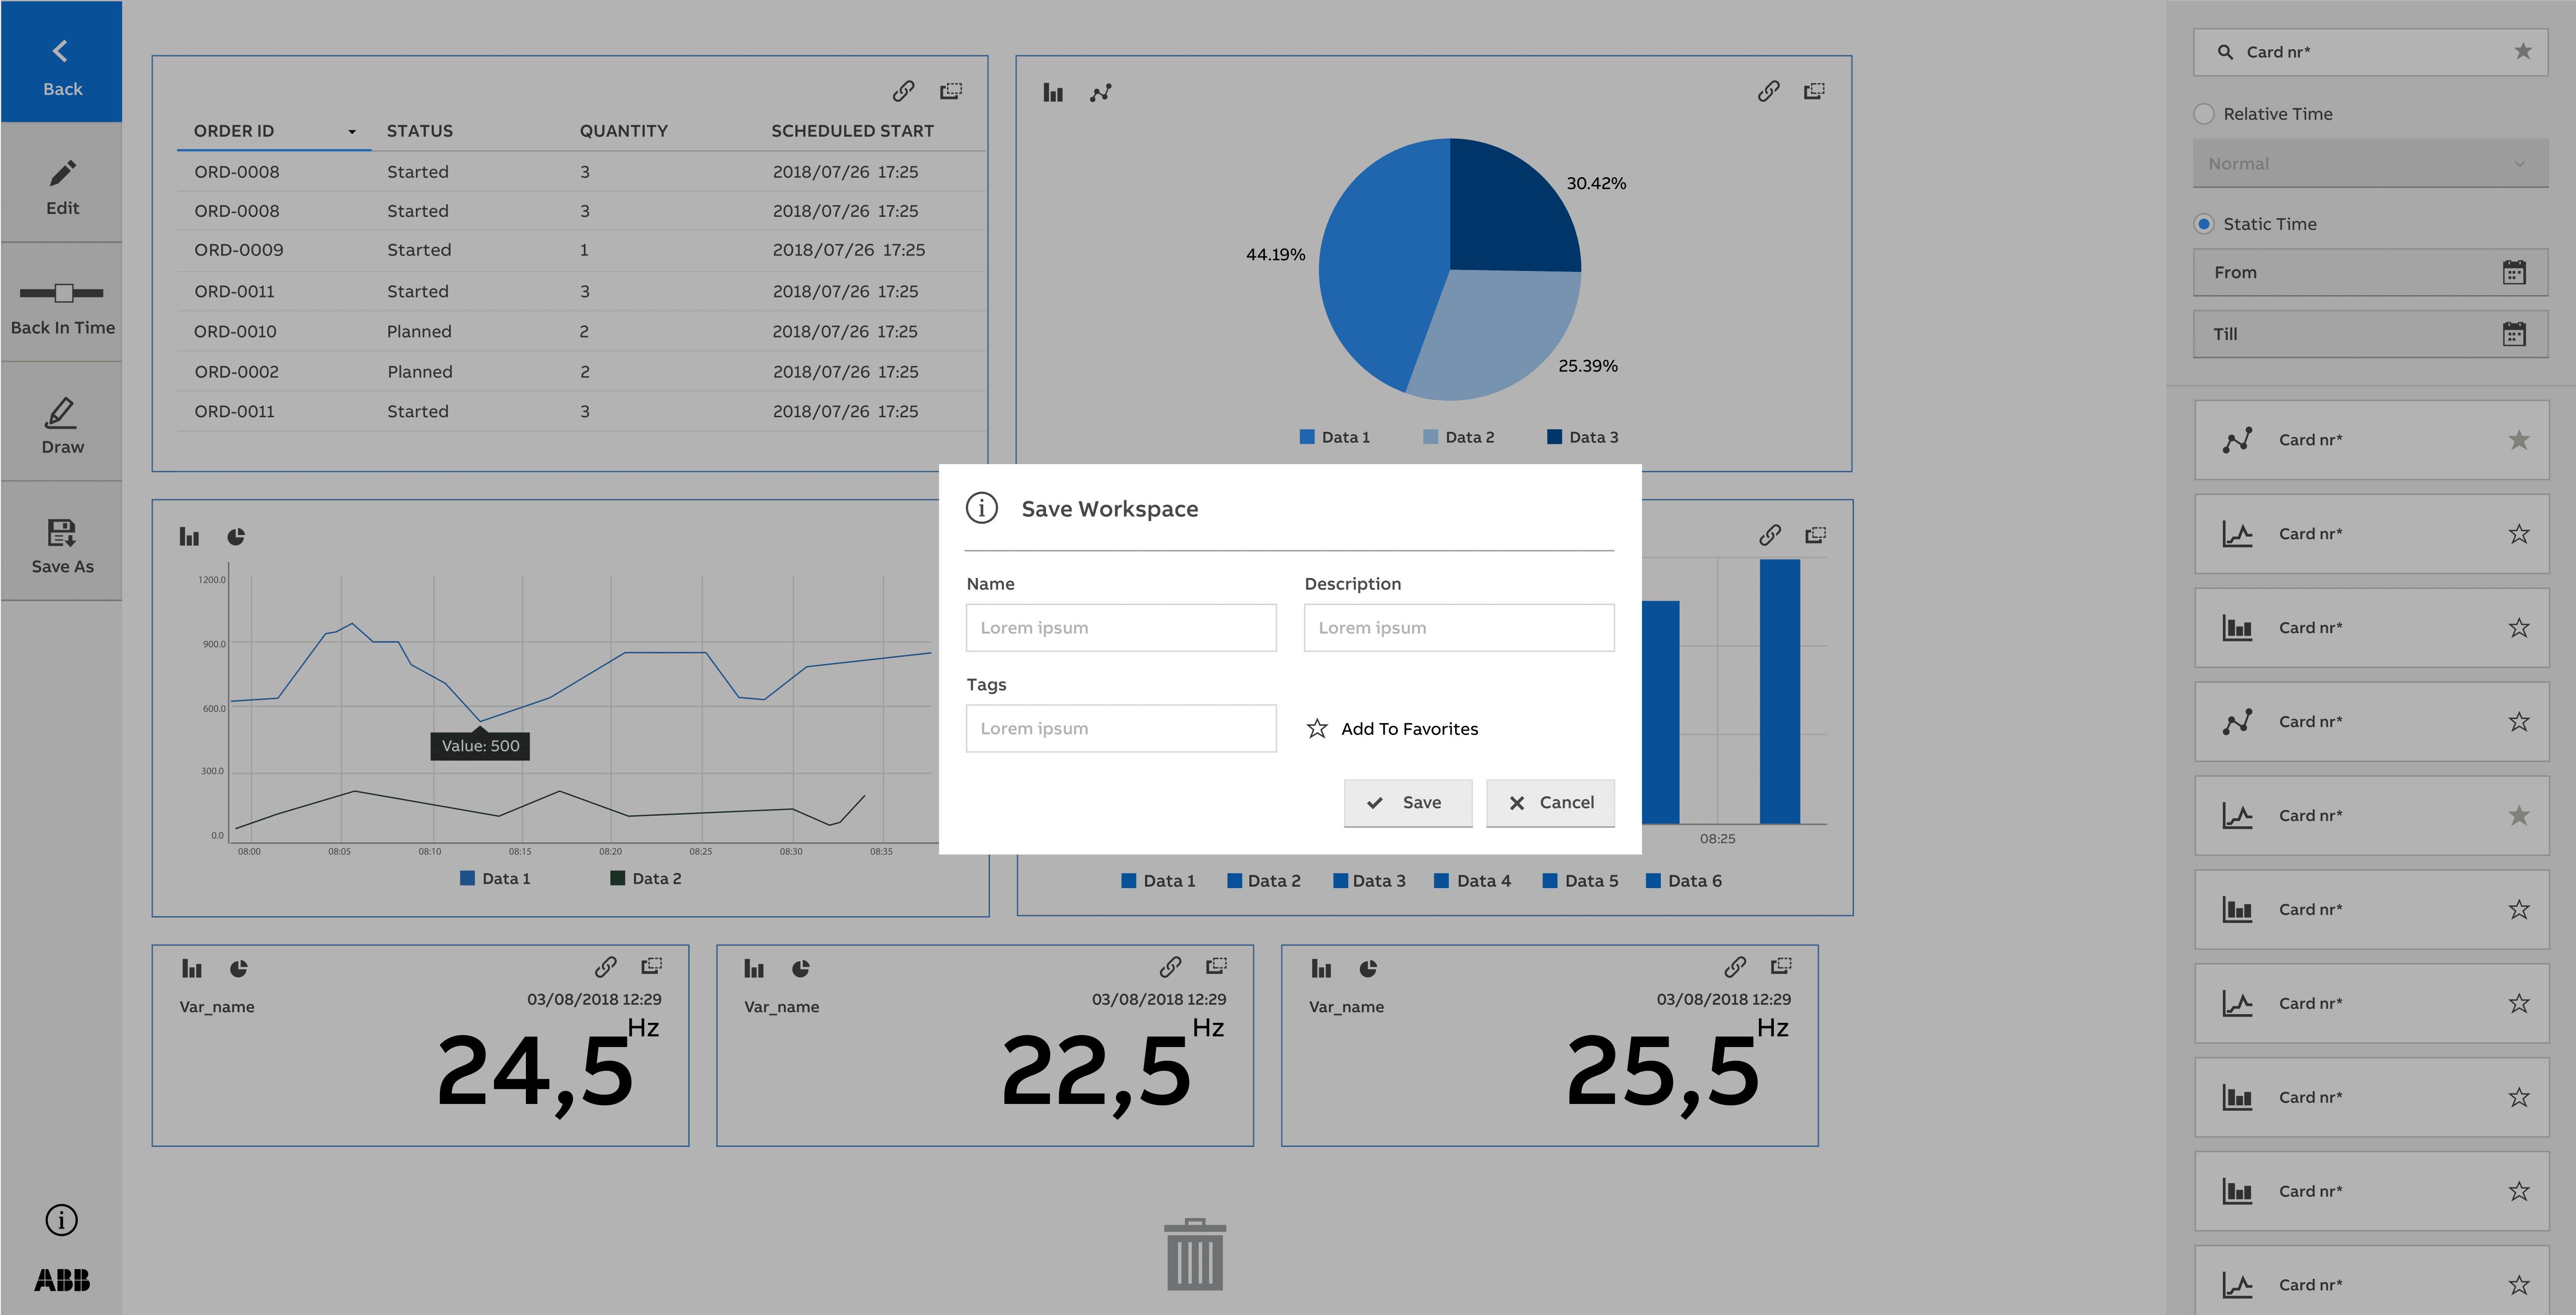Screen dimensions: 2576x1315
Task: Switch line chart card to pie view
Action: pyautogui.click(x=236, y=537)
